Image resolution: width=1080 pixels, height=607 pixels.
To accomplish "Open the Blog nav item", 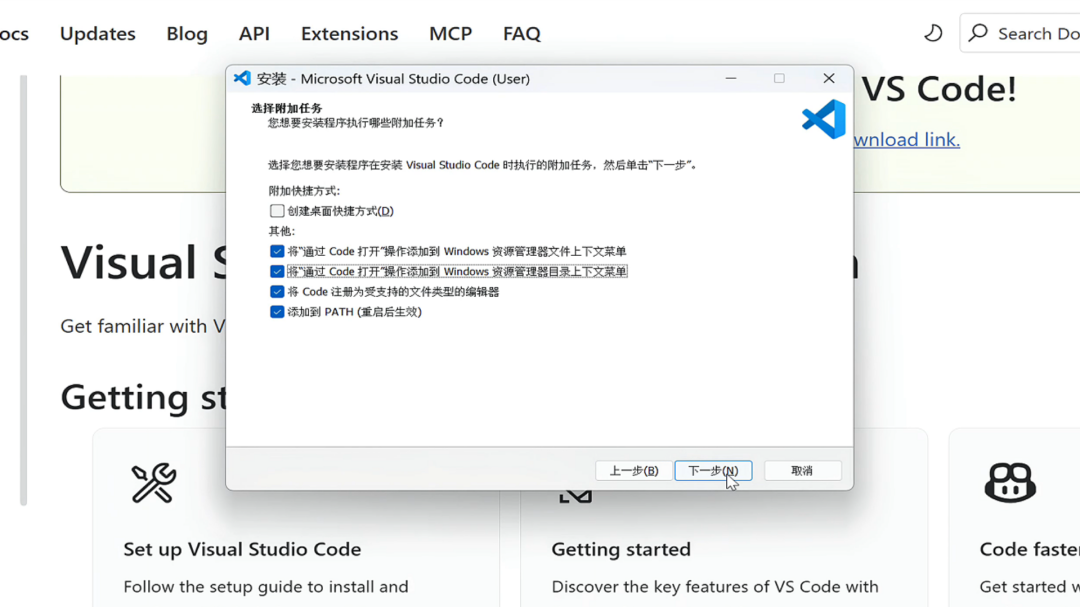I will click(x=187, y=33).
